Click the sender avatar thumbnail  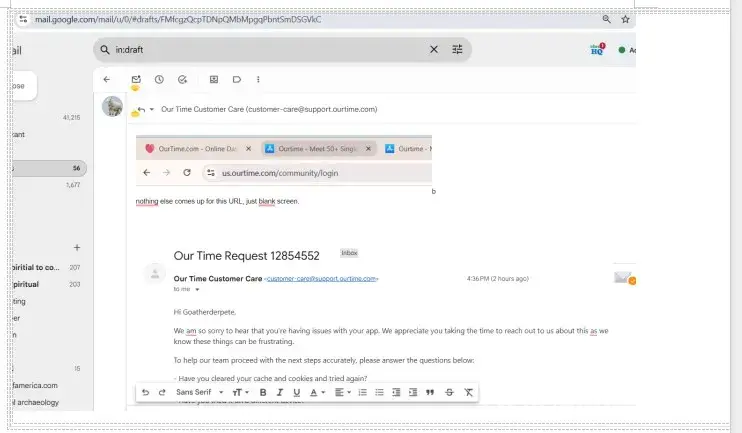point(113,106)
